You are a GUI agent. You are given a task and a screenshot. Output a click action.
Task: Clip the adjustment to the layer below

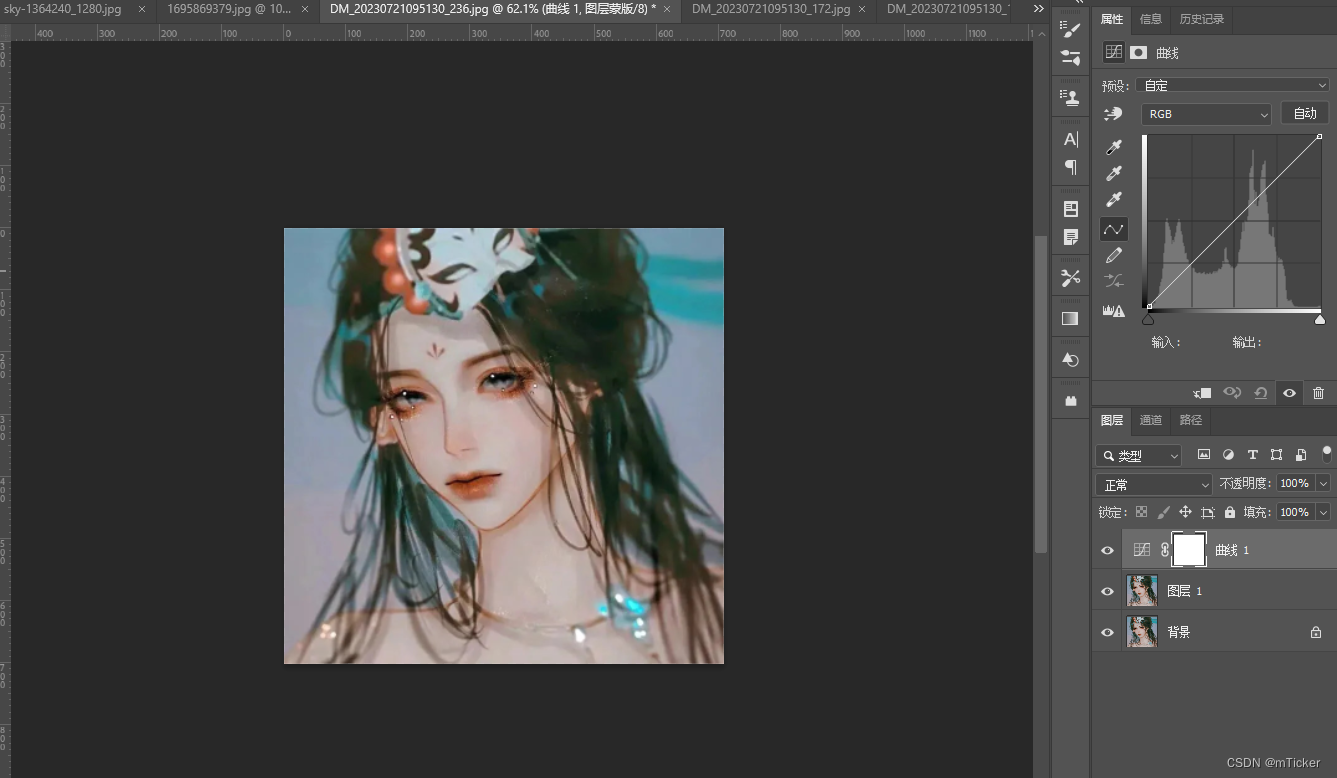pos(1204,393)
